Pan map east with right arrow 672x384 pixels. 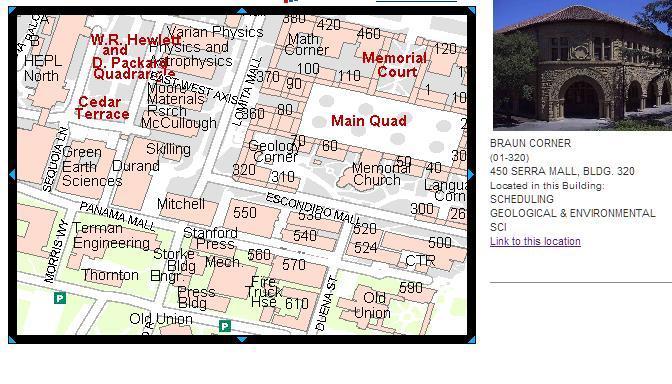471,174
